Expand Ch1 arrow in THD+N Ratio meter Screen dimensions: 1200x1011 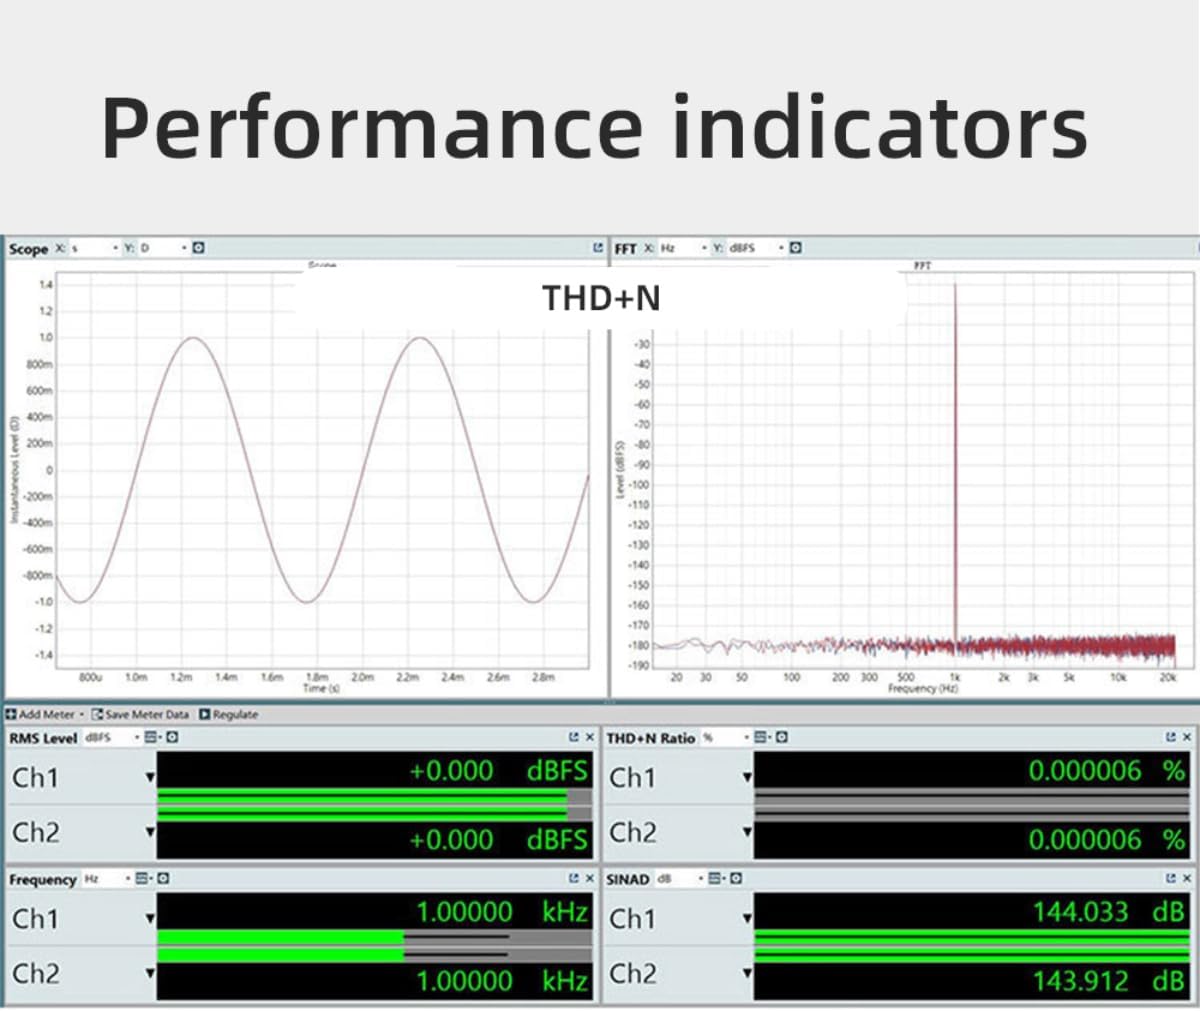tap(747, 777)
